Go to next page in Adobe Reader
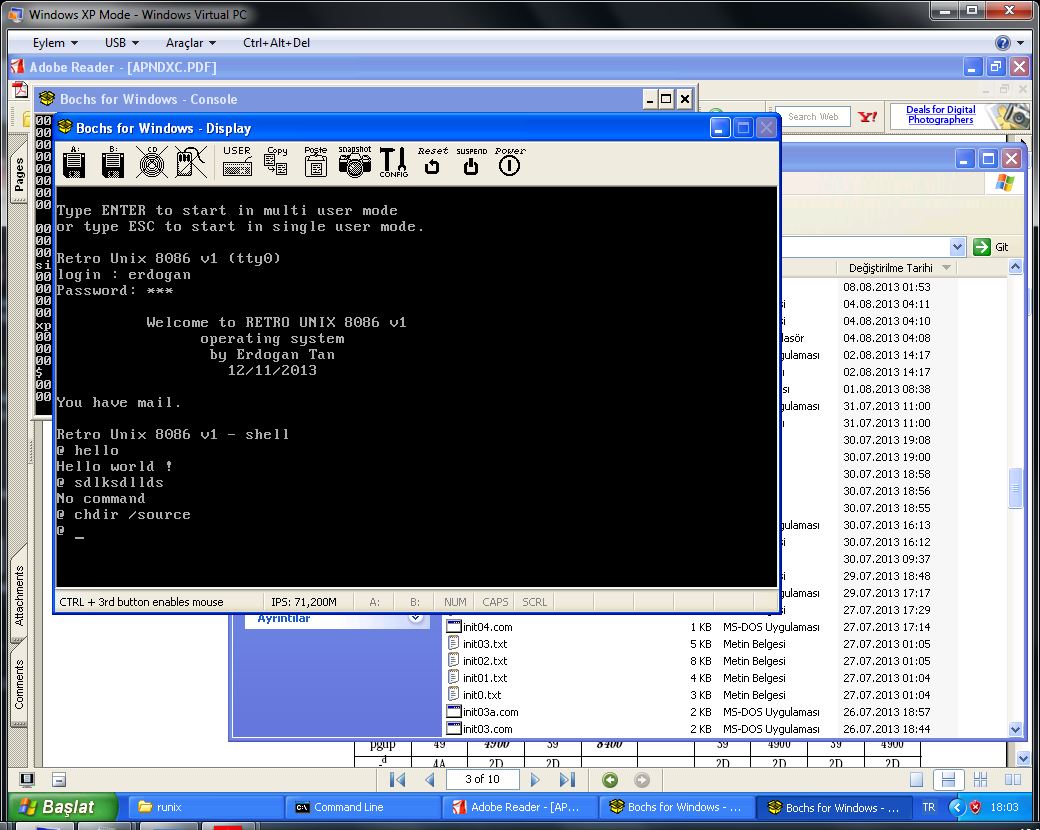1040x830 pixels. pyautogui.click(x=535, y=780)
